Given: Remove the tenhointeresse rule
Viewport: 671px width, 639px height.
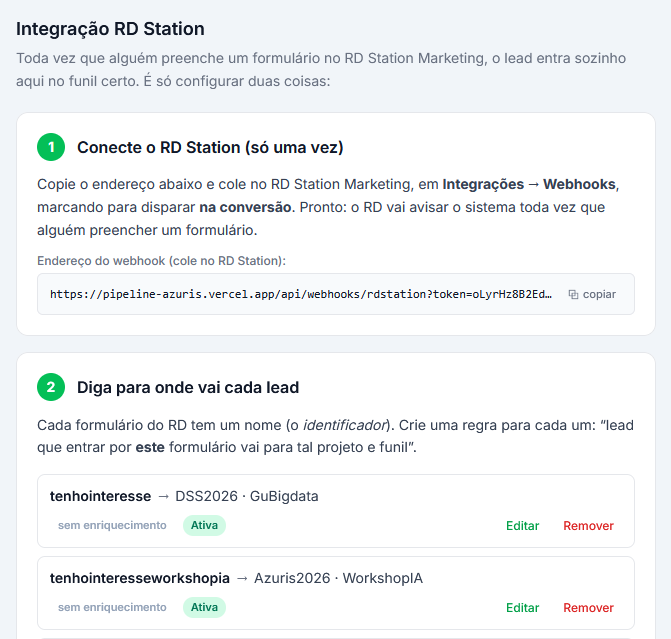Looking at the screenshot, I should point(588,526).
